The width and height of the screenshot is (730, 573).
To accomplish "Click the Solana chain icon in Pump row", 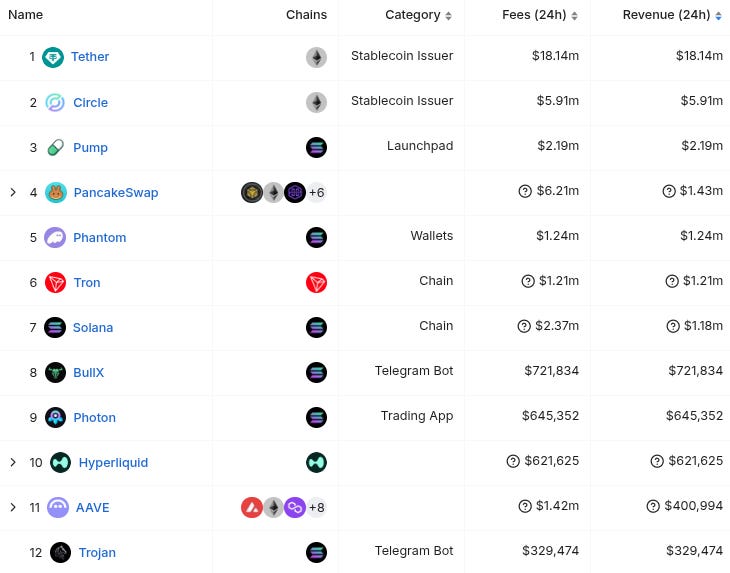I will click(316, 148).
